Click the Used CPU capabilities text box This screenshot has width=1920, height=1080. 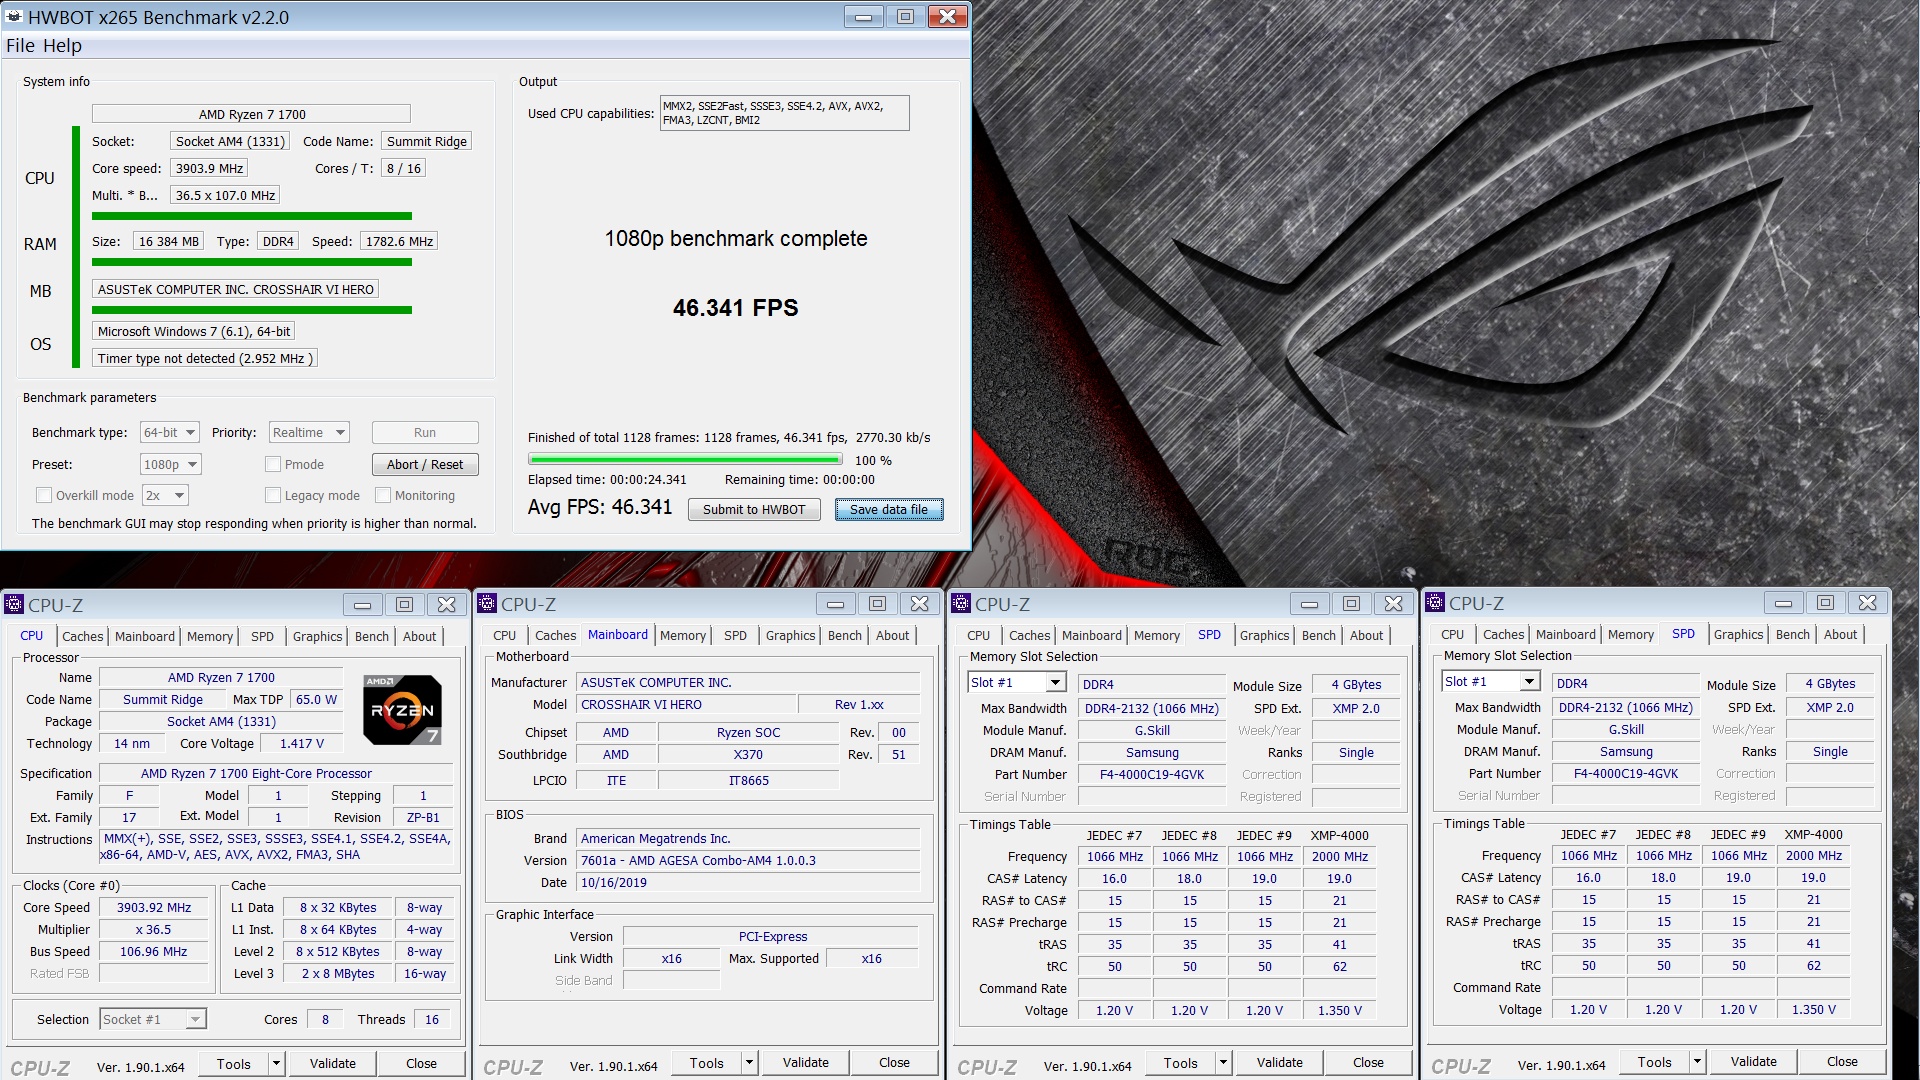(x=785, y=113)
